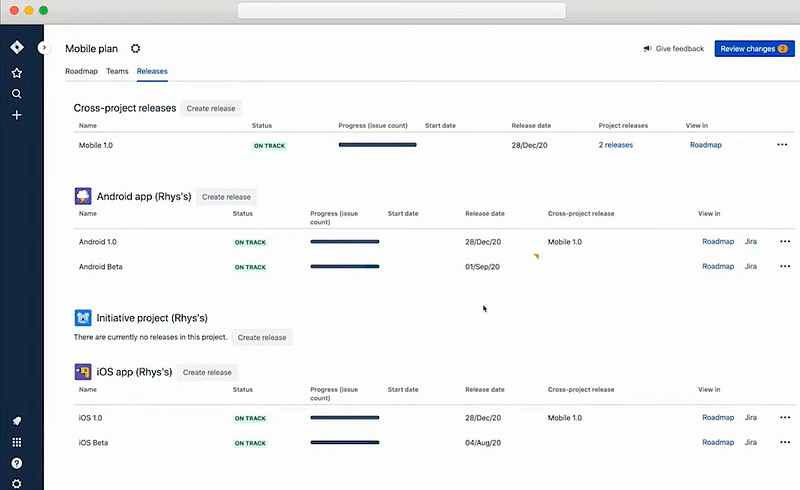Open the Jira home diamond logo
Image resolution: width=800 pixels, height=490 pixels.
click(17, 47)
